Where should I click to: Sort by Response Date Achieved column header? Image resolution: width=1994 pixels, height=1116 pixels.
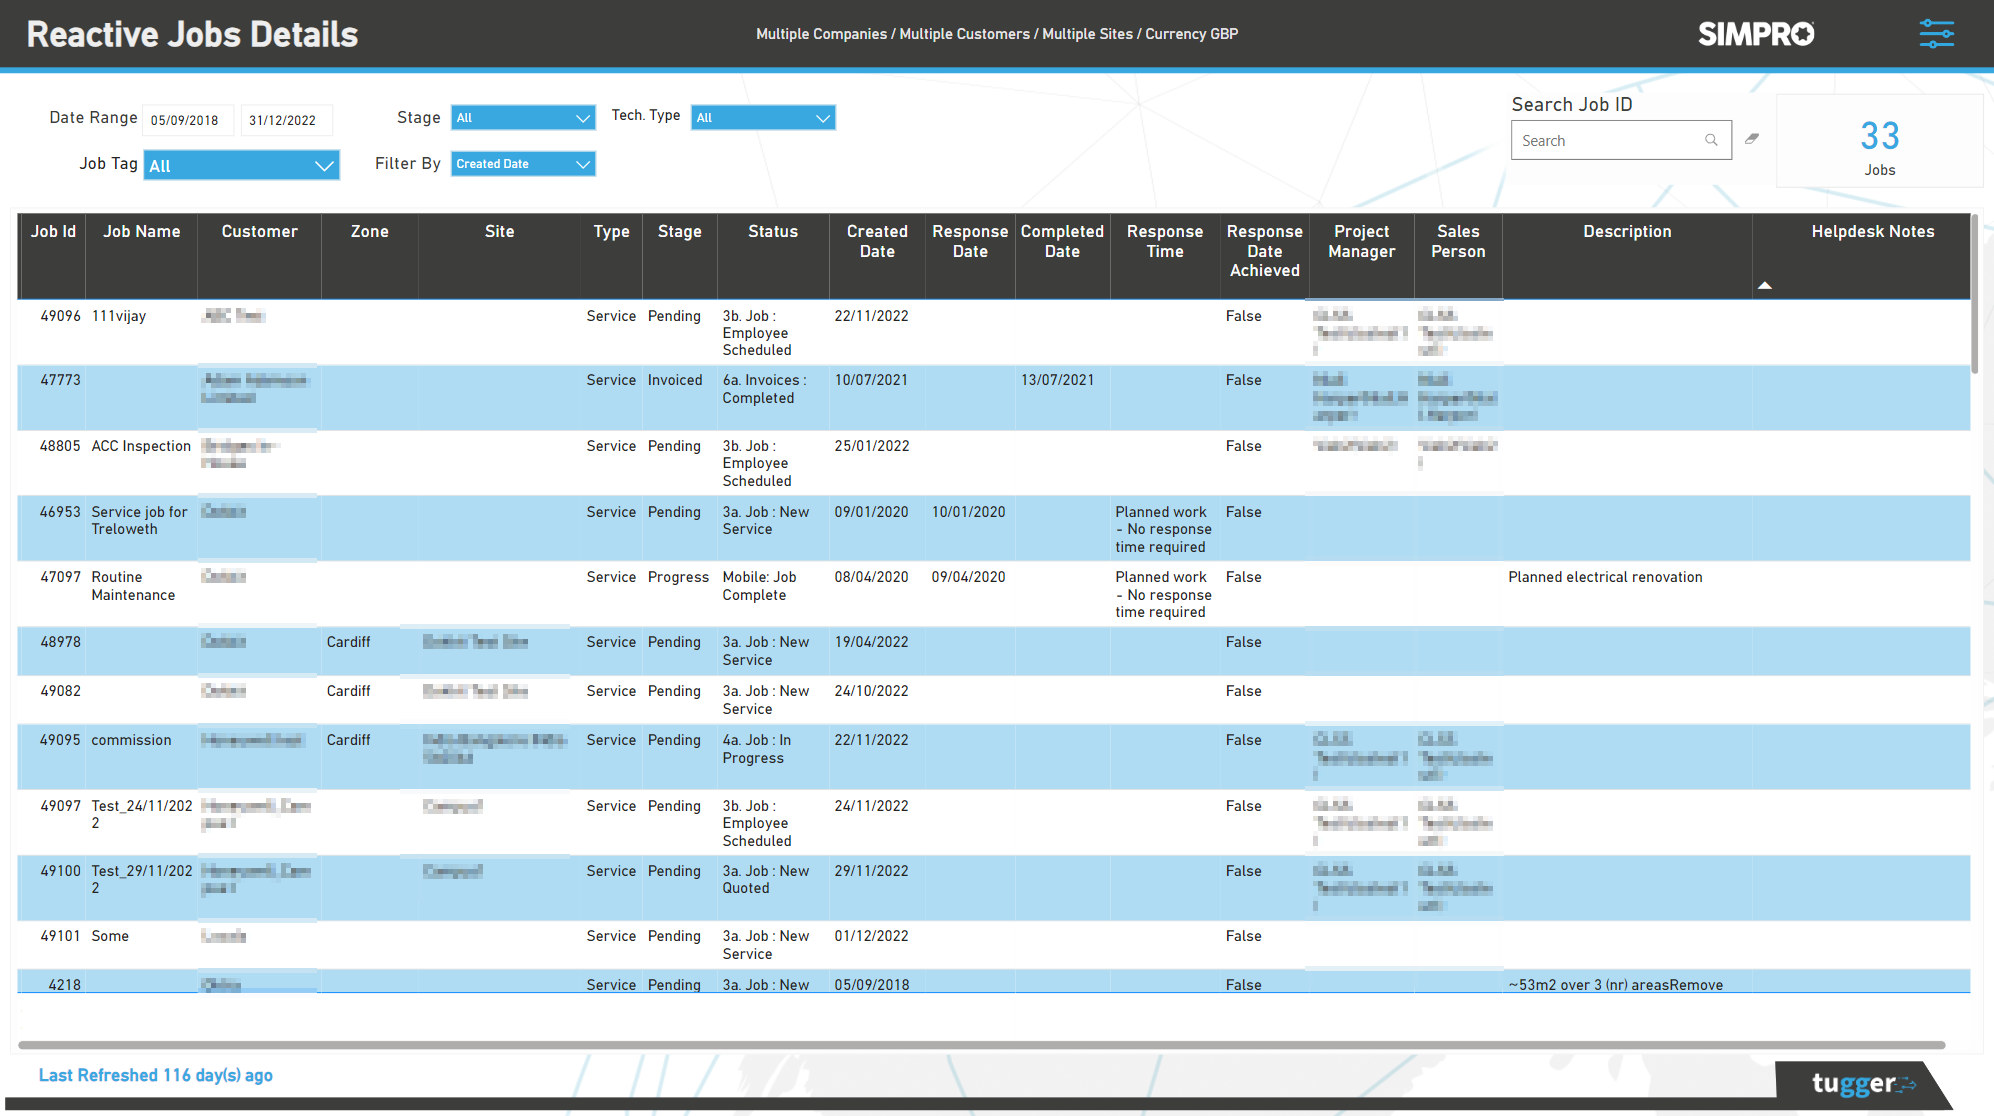pyautogui.click(x=1265, y=251)
